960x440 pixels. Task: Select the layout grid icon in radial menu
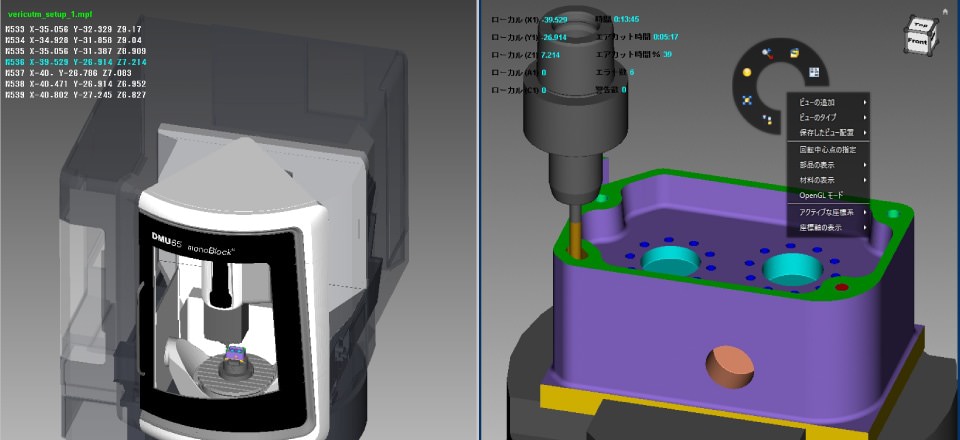click(x=813, y=72)
